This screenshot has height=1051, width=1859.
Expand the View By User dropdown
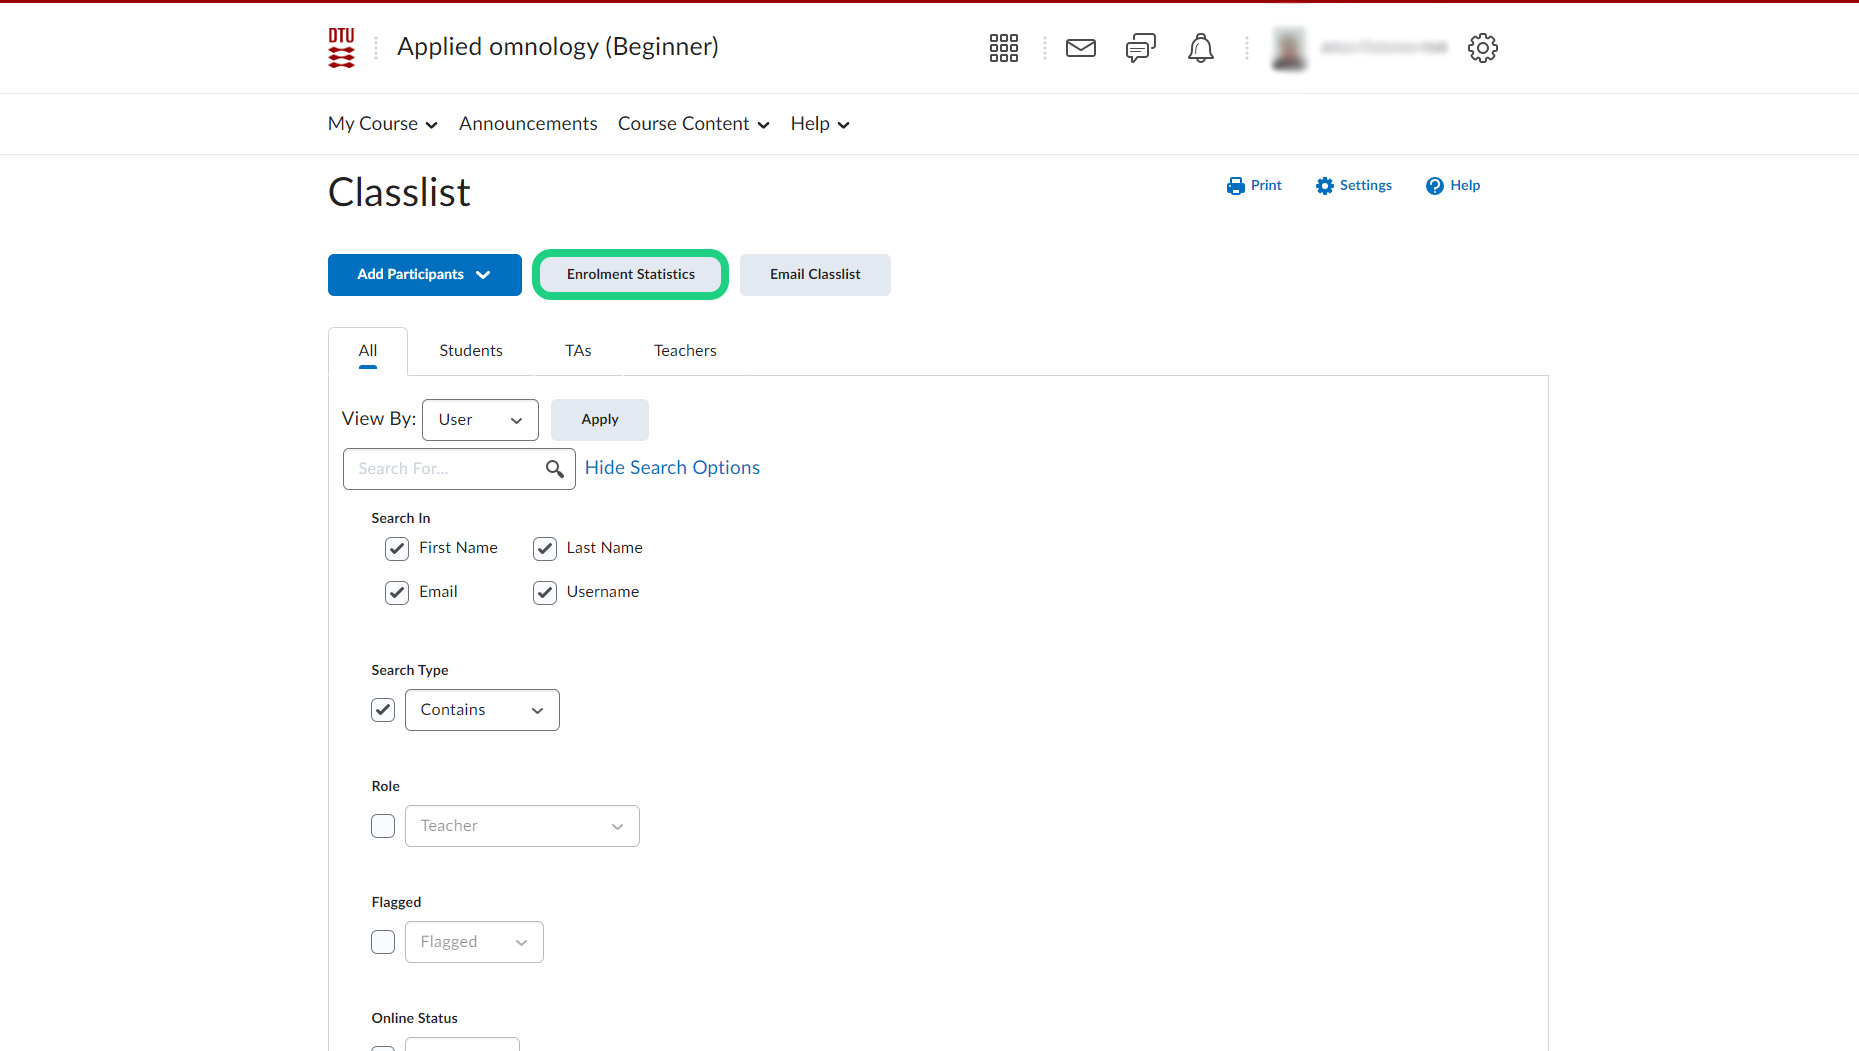[x=480, y=420]
